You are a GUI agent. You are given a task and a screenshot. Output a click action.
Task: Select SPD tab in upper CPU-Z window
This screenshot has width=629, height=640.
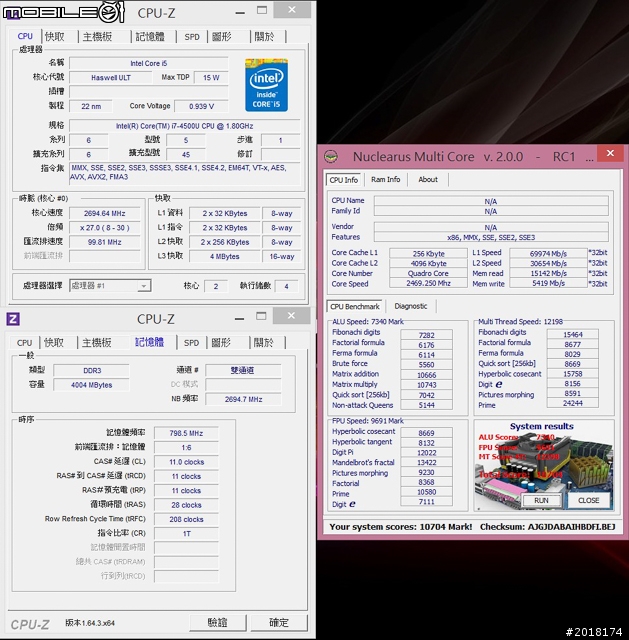click(192, 37)
